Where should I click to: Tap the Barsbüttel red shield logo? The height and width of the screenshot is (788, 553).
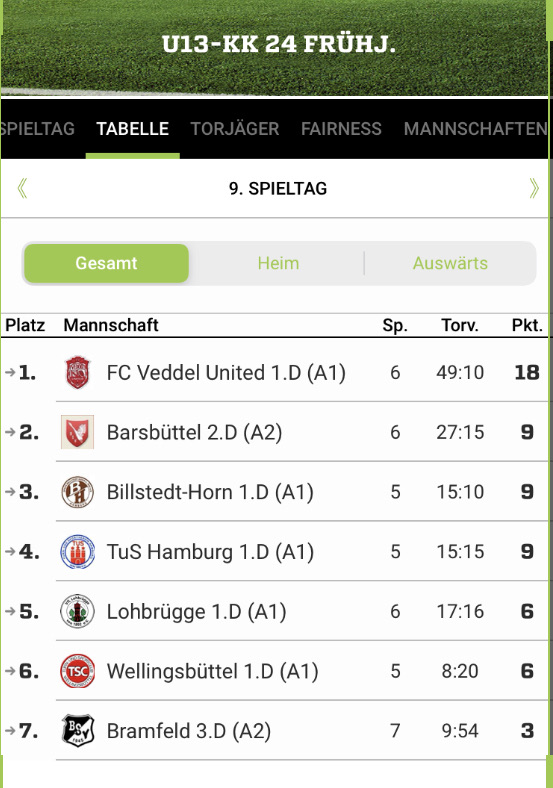point(77,432)
